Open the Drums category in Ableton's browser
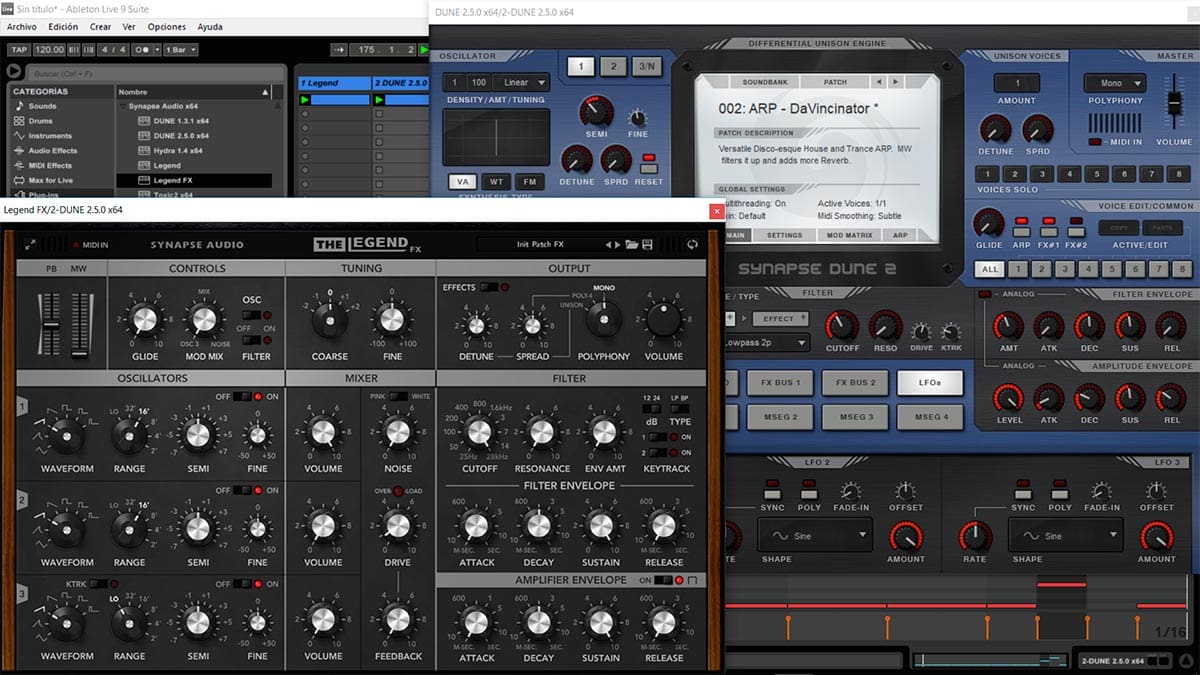This screenshot has width=1200, height=675. (x=41, y=121)
